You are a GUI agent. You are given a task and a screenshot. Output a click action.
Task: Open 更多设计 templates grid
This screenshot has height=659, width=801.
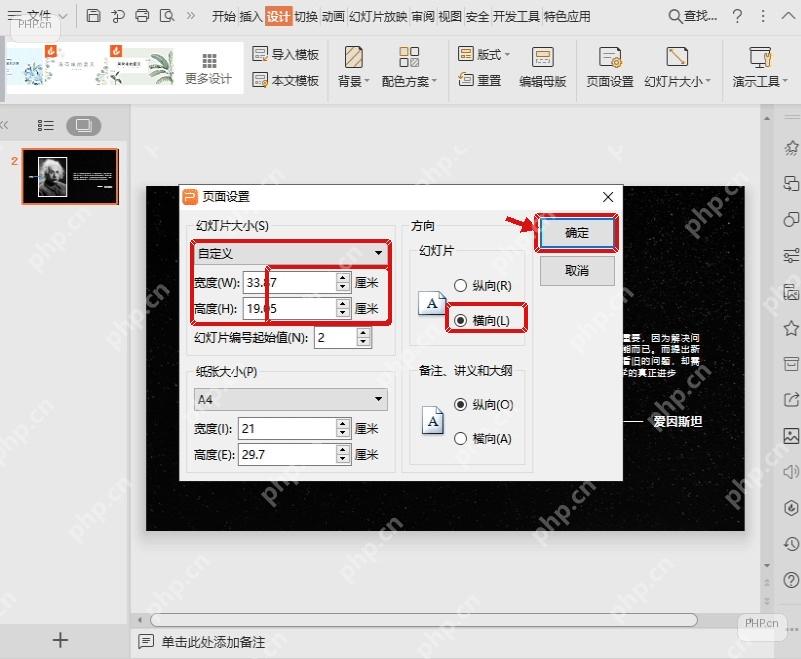tap(208, 68)
